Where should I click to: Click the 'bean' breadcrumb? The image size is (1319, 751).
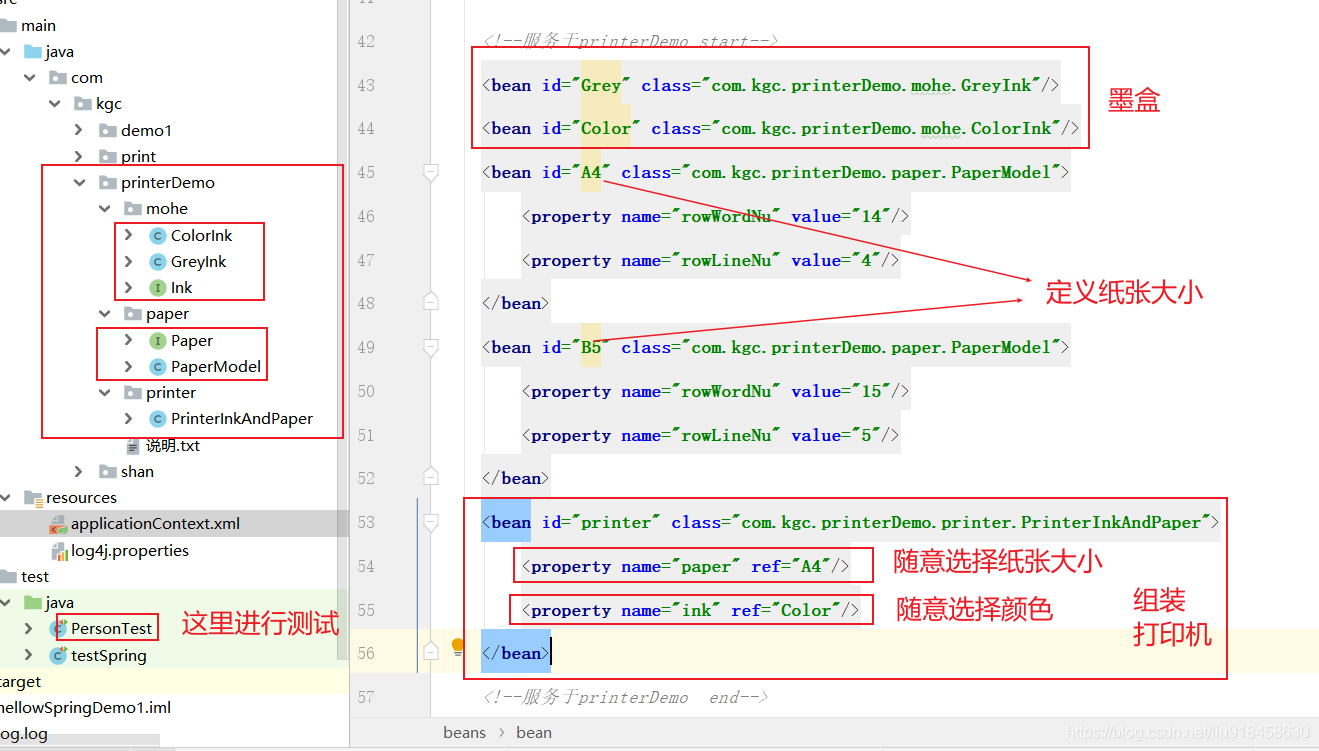click(534, 733)
